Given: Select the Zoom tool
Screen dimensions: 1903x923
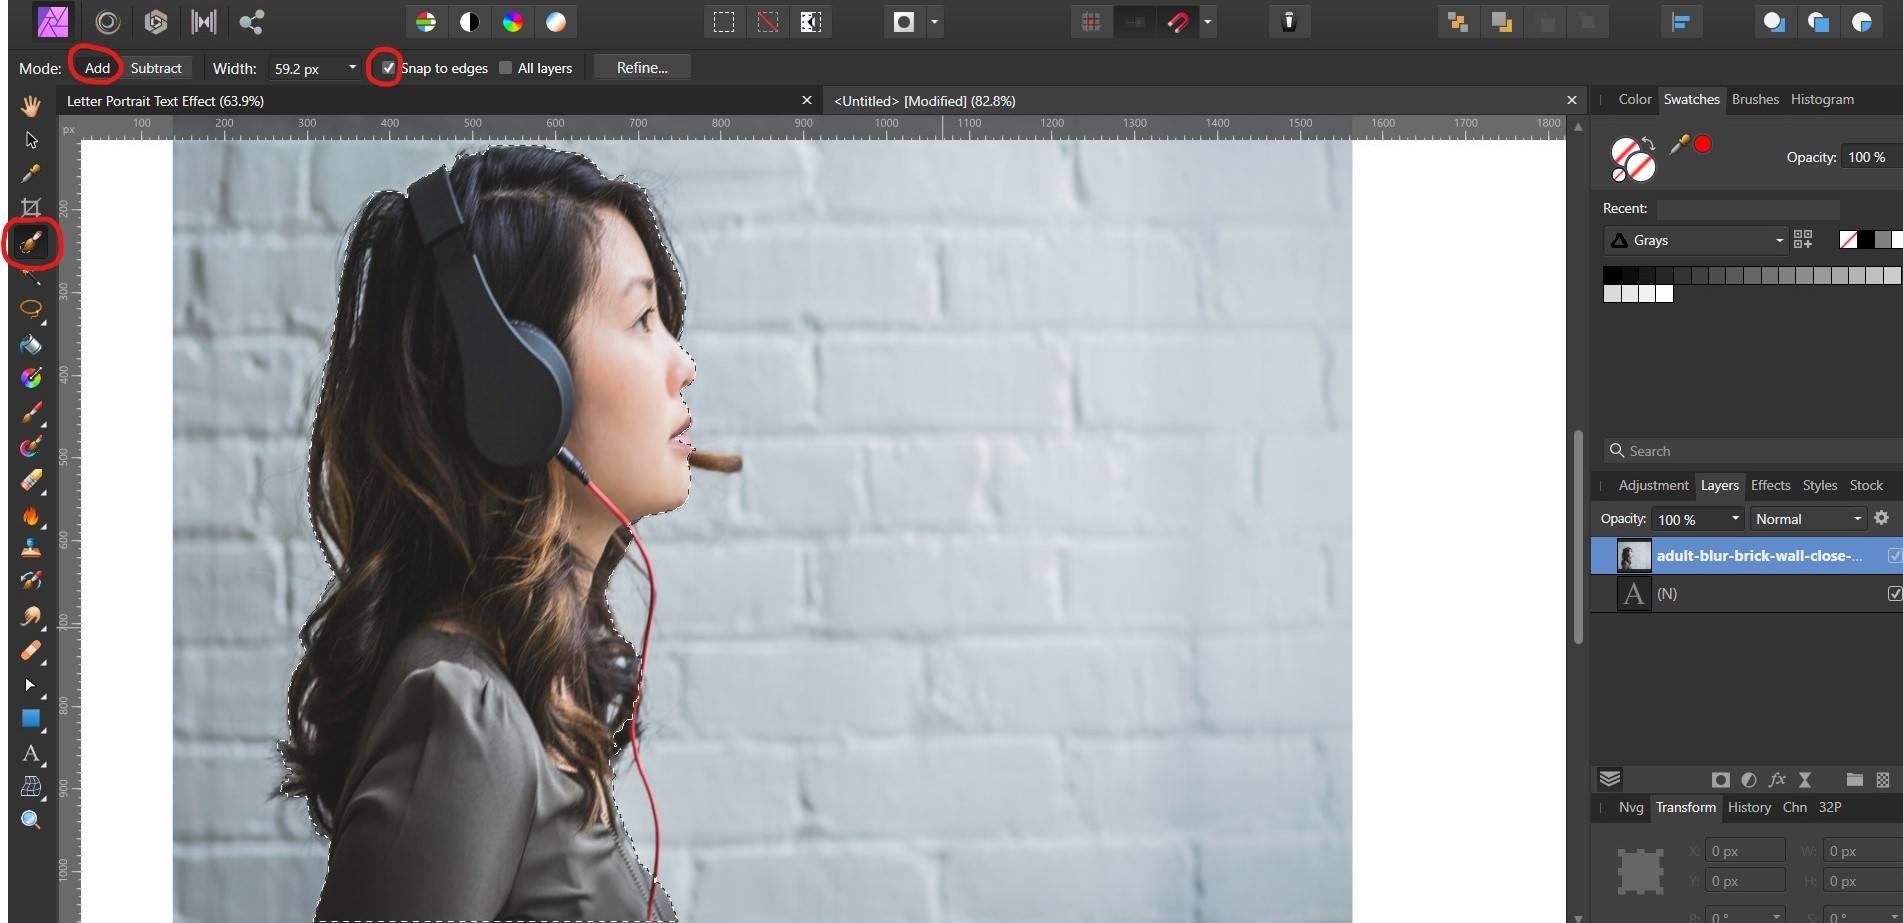Looking at the screenshot, I should pos(31,819).
